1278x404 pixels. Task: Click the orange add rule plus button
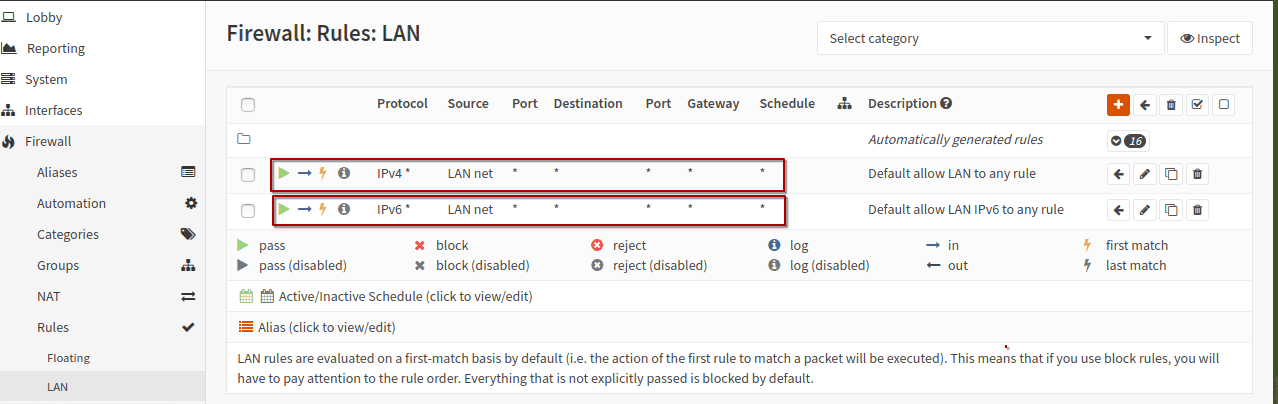click(1118, 104)
